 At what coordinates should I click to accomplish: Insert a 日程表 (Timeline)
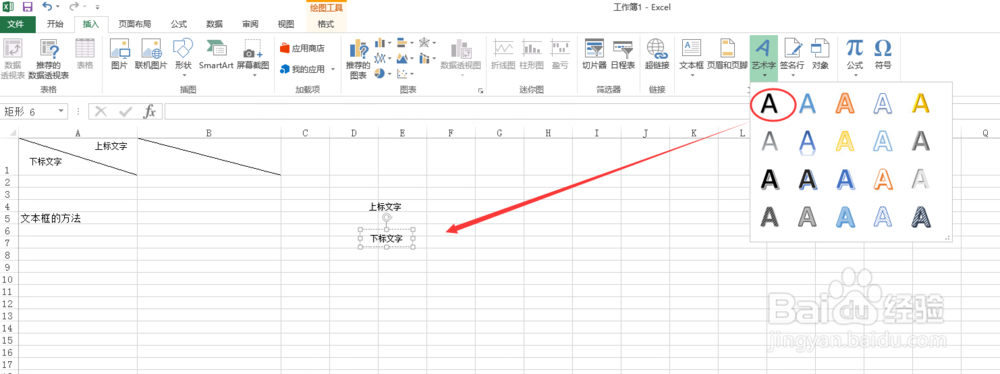click(622, 54)
